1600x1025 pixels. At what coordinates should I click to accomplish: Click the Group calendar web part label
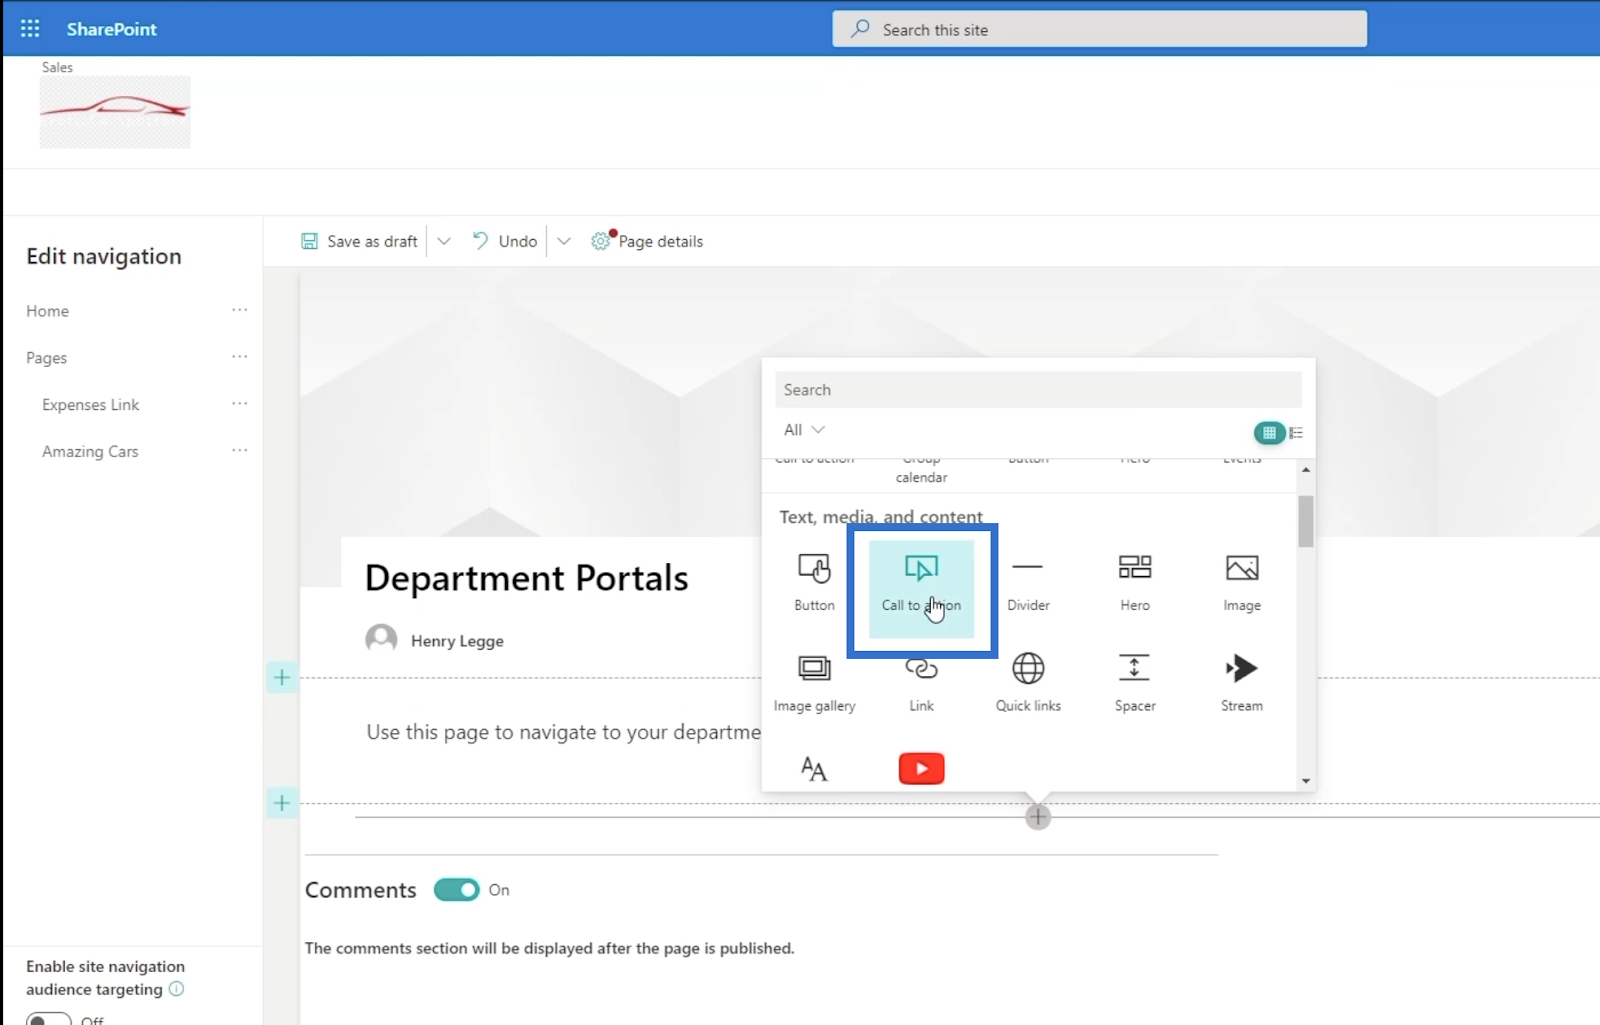tap(921, 471)
